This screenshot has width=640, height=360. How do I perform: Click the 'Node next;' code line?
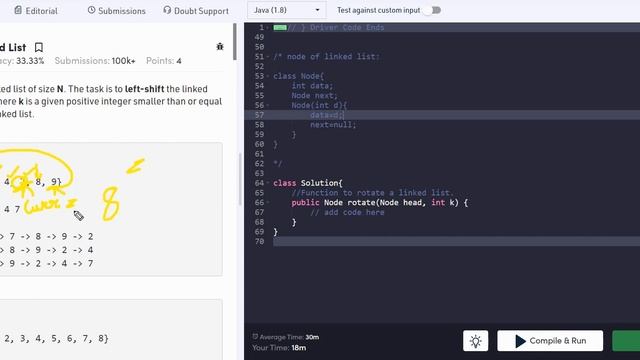(314, 96)
